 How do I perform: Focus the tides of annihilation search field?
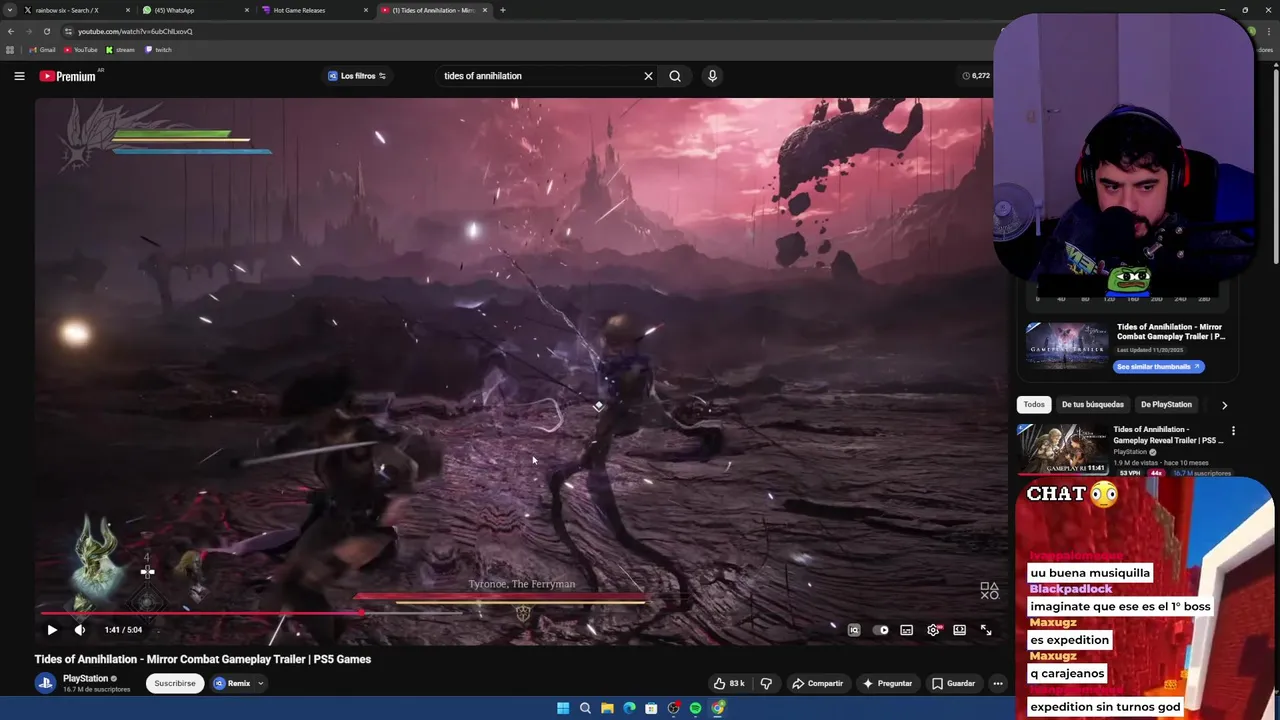point(538,76)
